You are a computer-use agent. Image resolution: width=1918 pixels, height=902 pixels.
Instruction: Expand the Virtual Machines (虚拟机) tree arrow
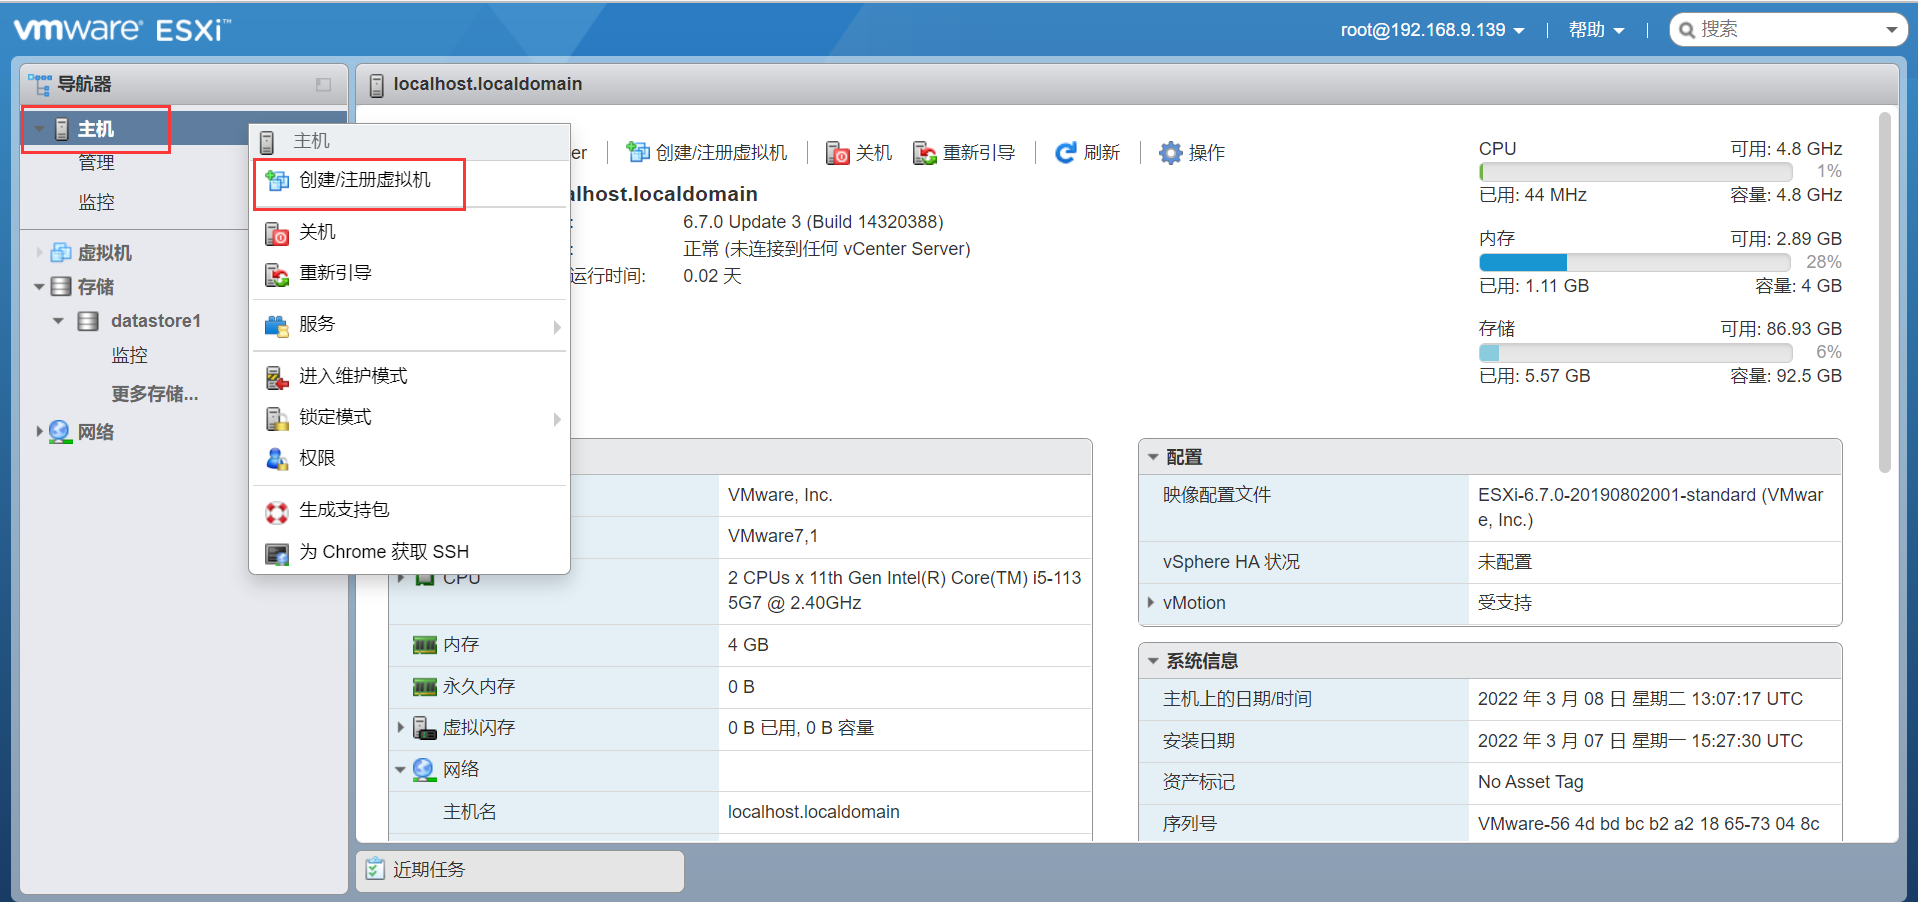39,253
